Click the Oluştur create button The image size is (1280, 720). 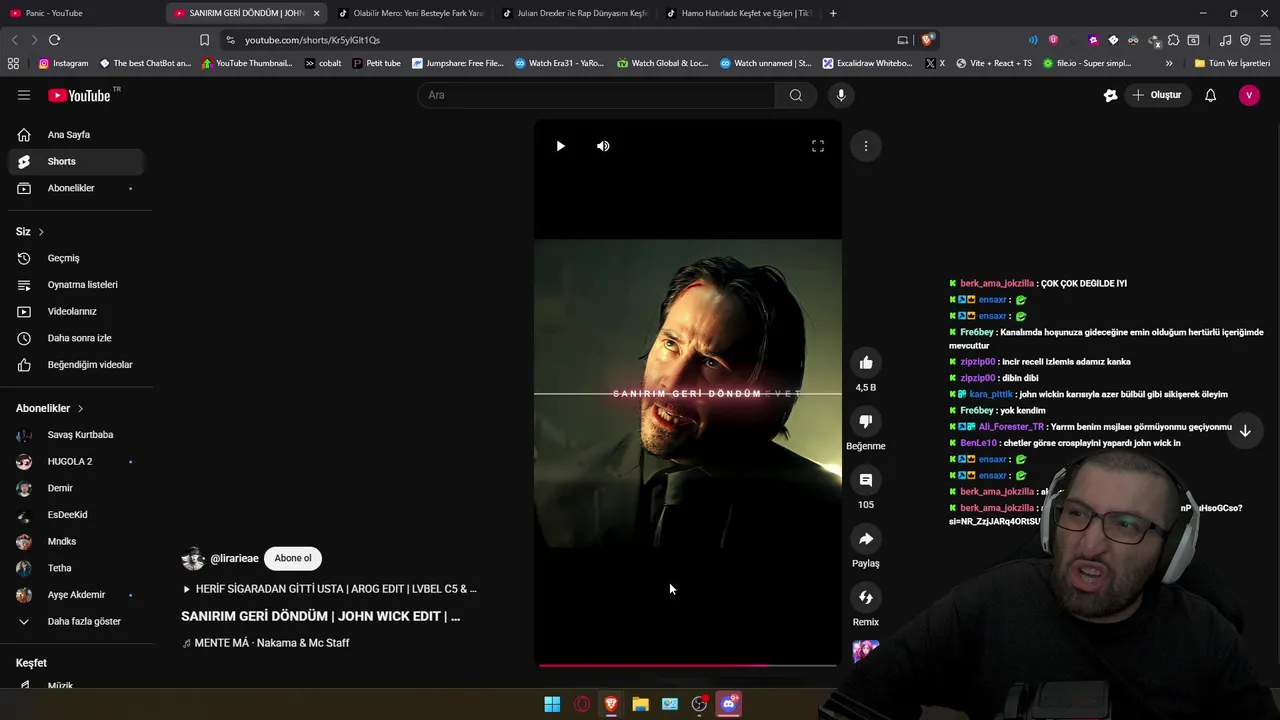[x=1157, y=95]
